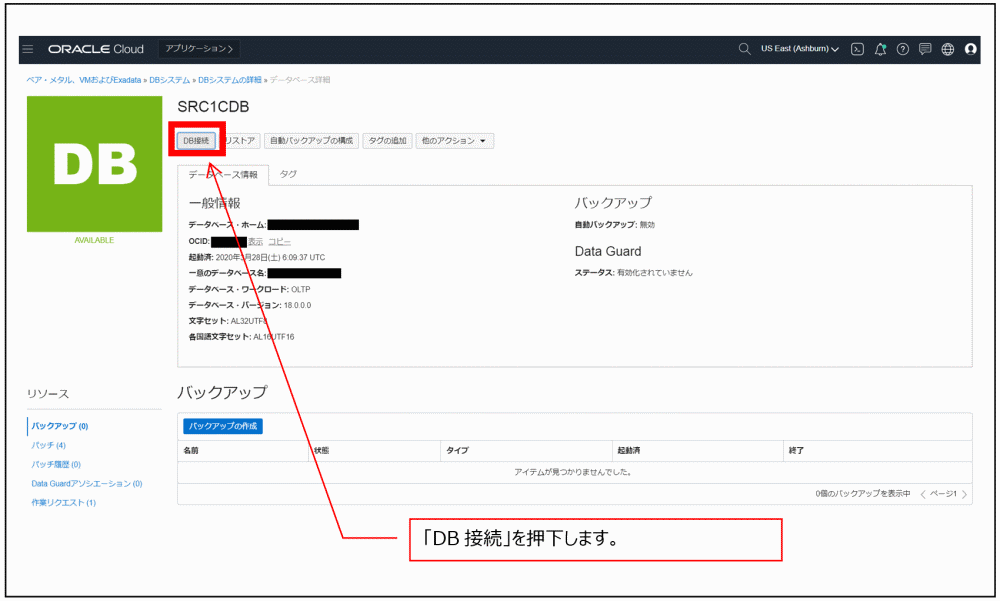Select バックアップ (0) in resources
Image resolution: width=1000 pixels, height=601 pixels.
60,426
